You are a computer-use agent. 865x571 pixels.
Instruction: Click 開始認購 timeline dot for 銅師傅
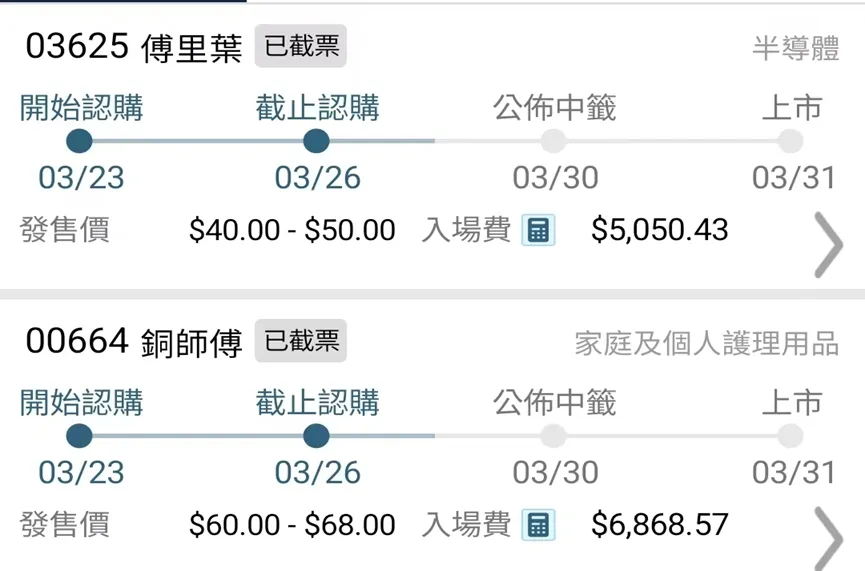point(79,436)
